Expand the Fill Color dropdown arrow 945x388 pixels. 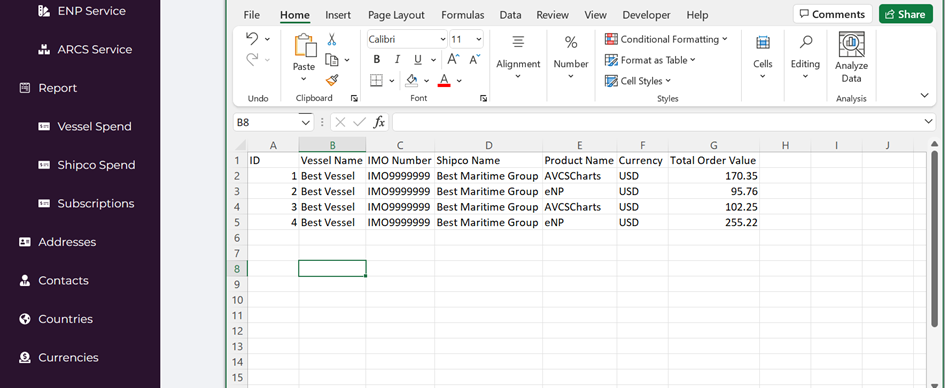point(427,81)
